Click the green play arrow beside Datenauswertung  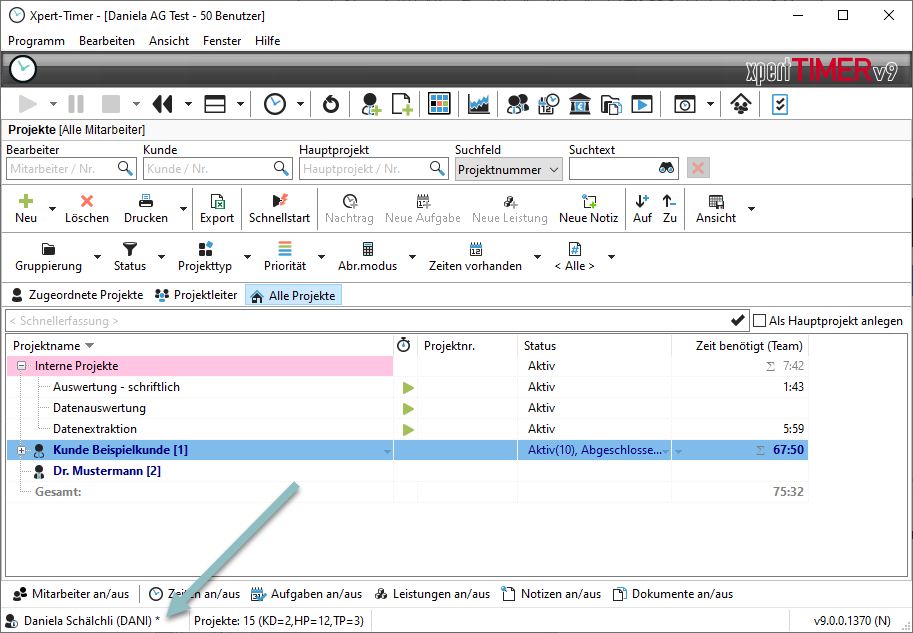tap(408, 408)
